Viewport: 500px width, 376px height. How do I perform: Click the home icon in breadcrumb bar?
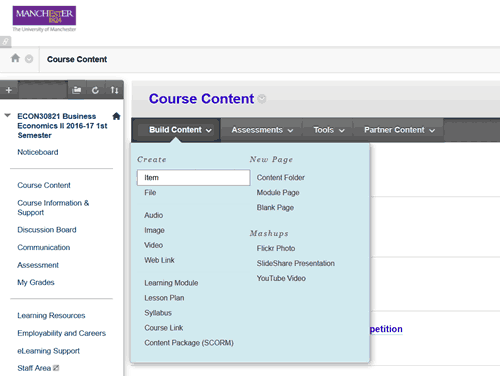pos(15,58)
